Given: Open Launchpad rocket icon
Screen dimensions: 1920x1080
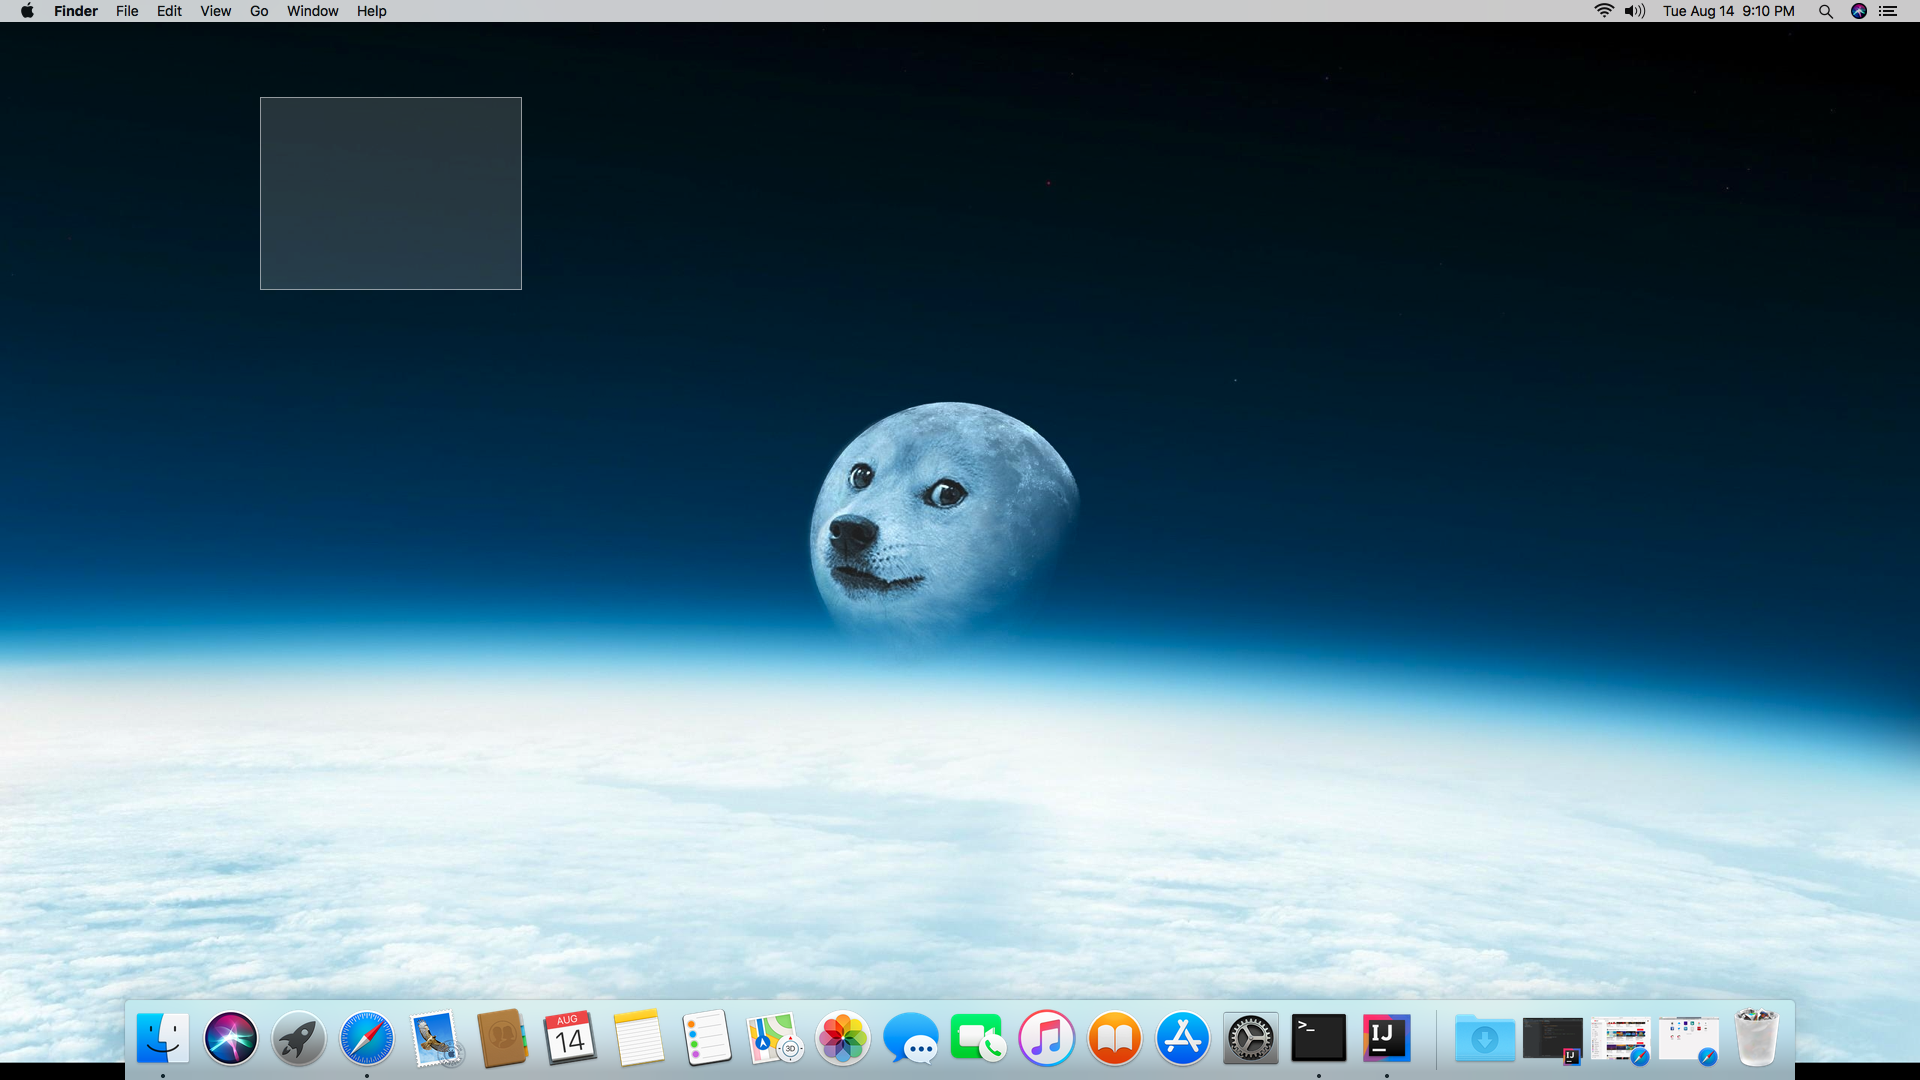Looking at the screenshot, I should pos(298,1038).
